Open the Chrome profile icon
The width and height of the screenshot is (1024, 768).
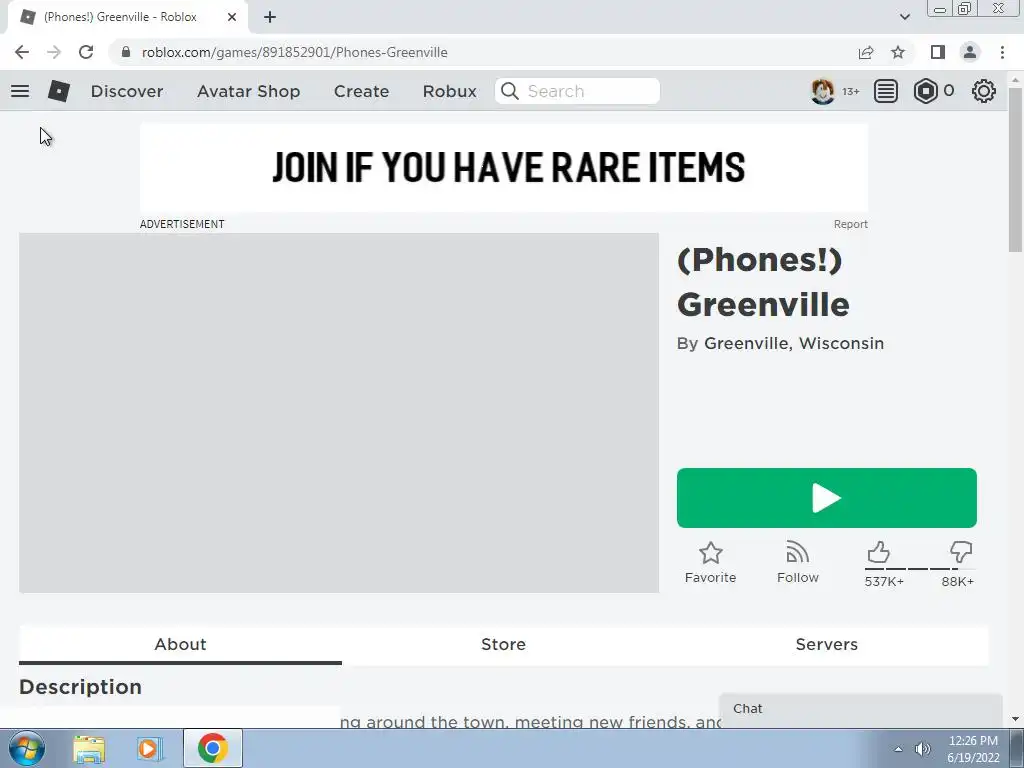tap(970, 52)
